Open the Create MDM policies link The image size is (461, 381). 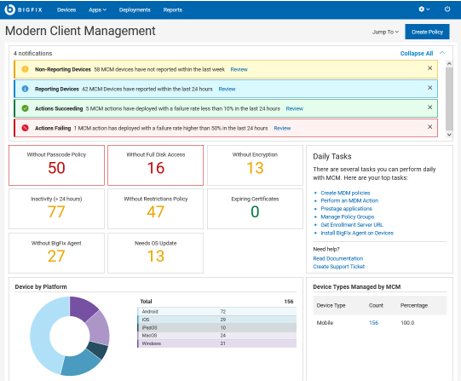pos(345,193)
